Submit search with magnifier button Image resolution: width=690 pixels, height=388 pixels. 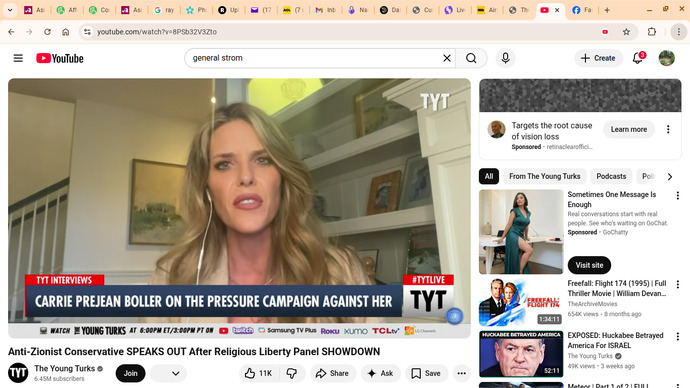(x=471, y=58)
